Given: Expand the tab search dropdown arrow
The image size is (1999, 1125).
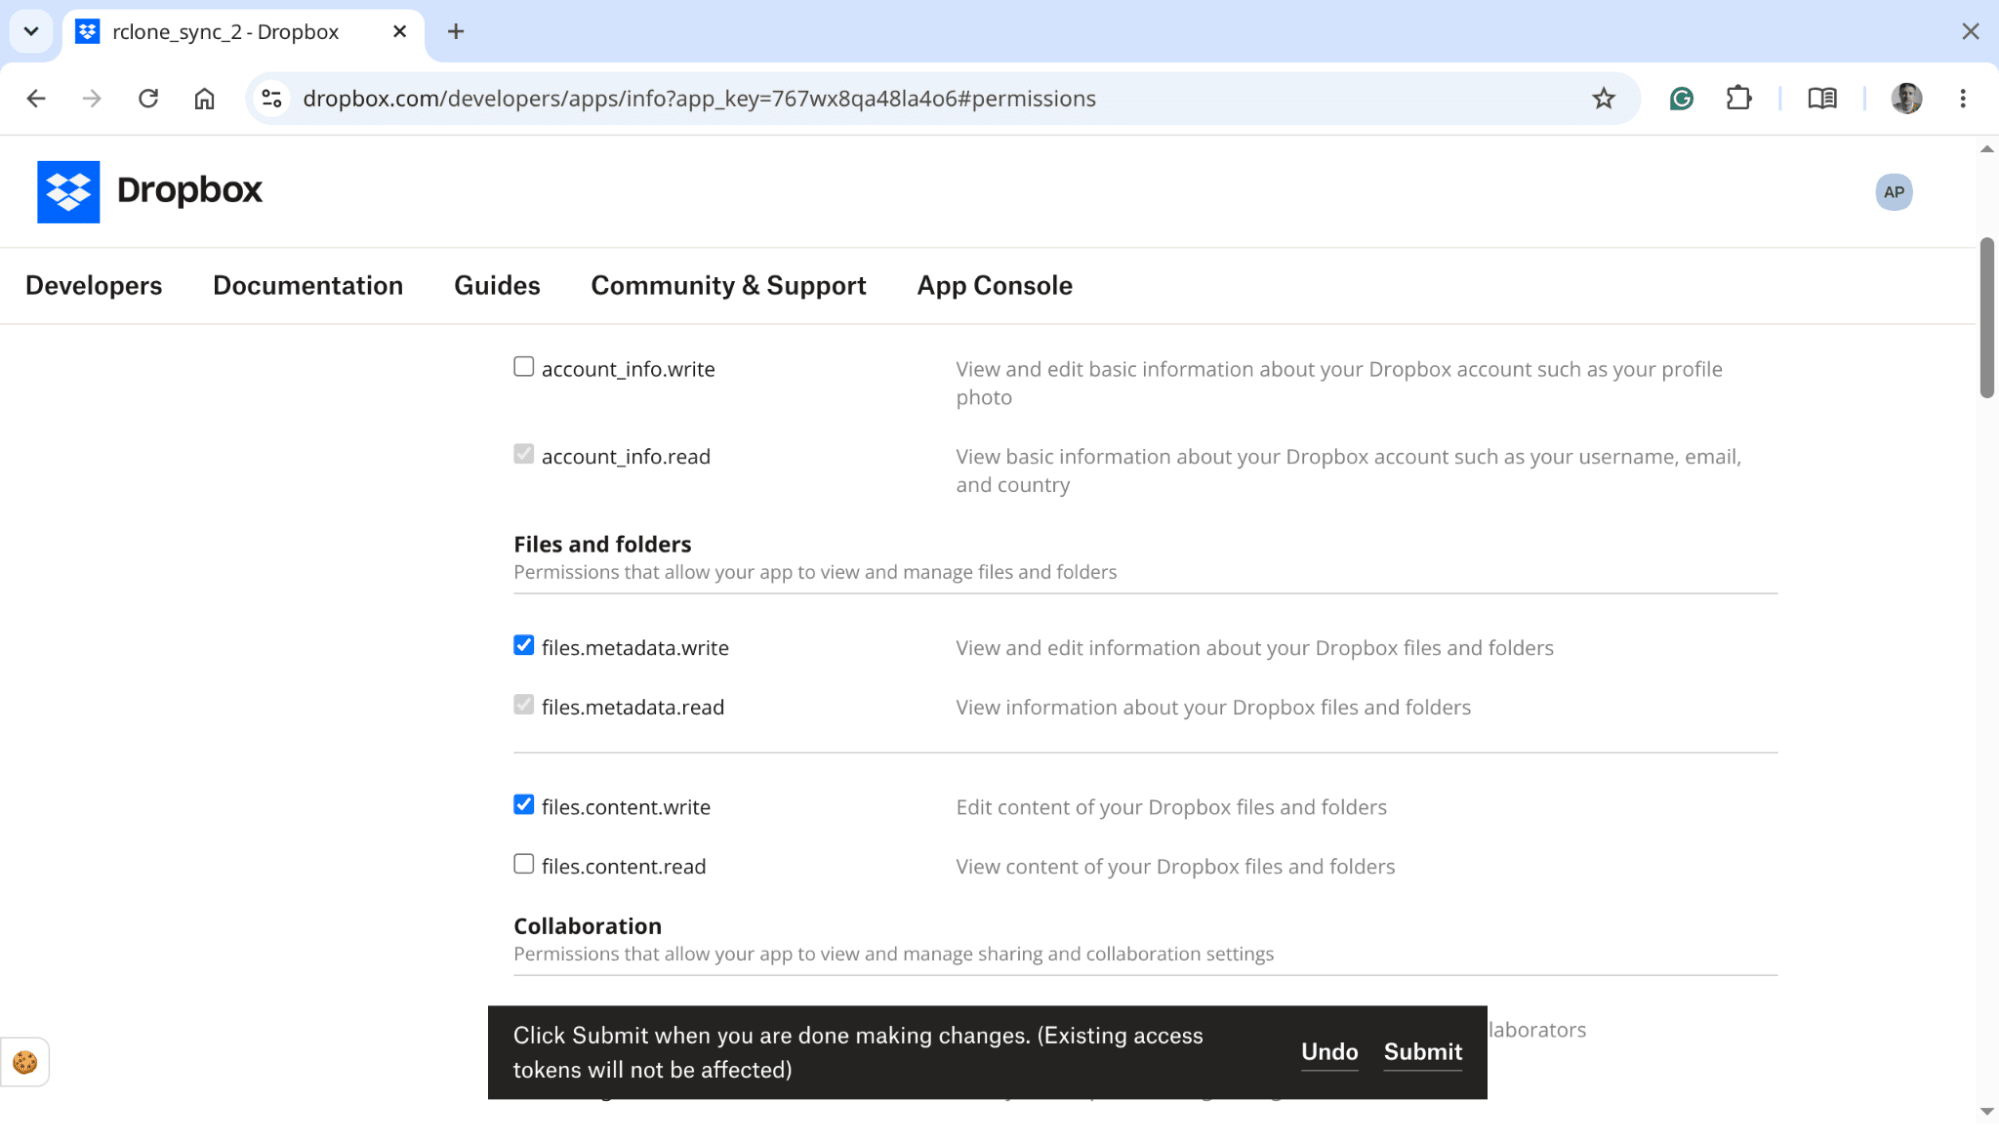Looking at the screenshot, I should [31, 31].
